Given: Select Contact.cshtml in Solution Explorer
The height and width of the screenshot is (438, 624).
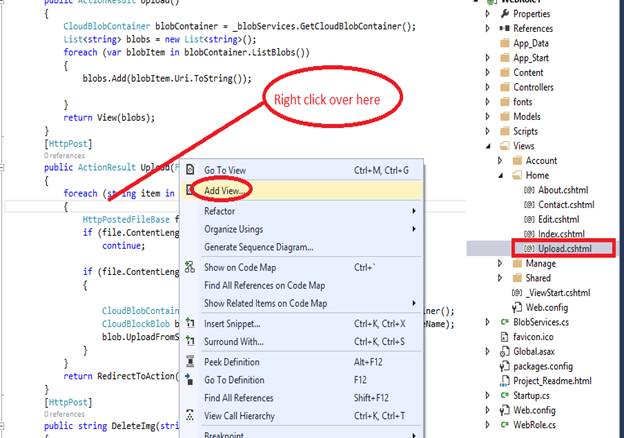Looking at the screenshot, I should [x=566, y=205].
